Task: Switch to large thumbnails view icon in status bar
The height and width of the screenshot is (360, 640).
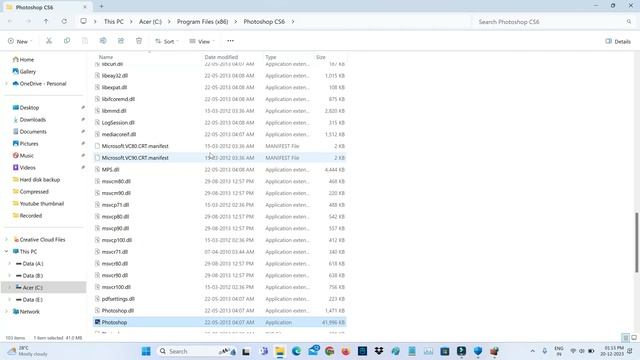Action: coord(634,338)
